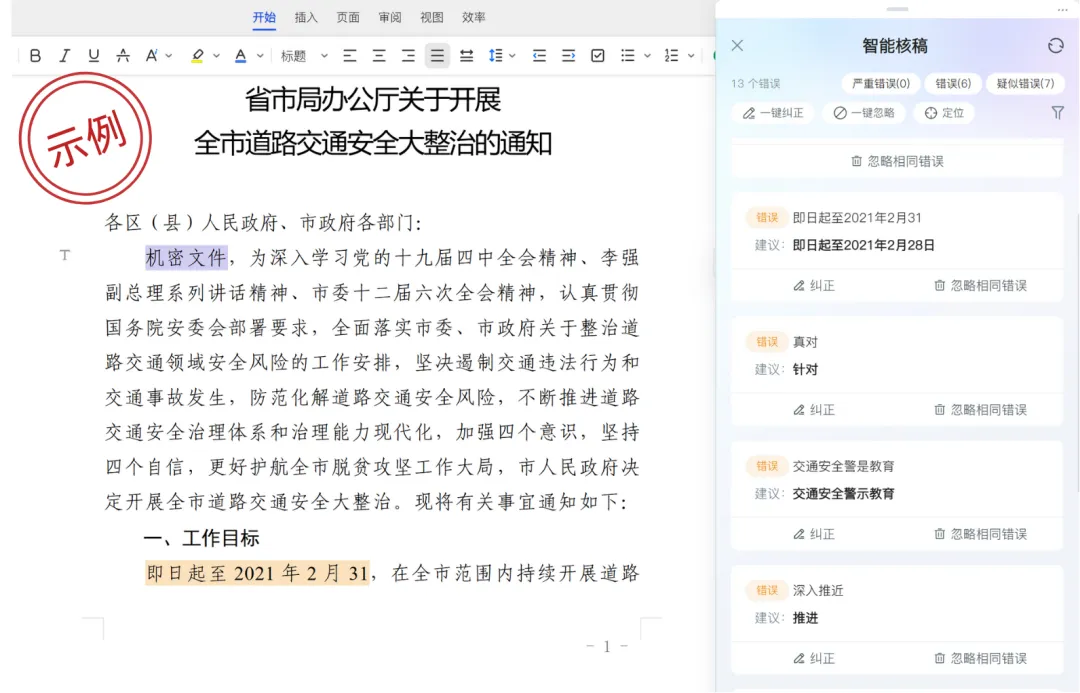Toggle justified text alignment
This screenshot has height=693, width=1080.
[x=437, y=56]
